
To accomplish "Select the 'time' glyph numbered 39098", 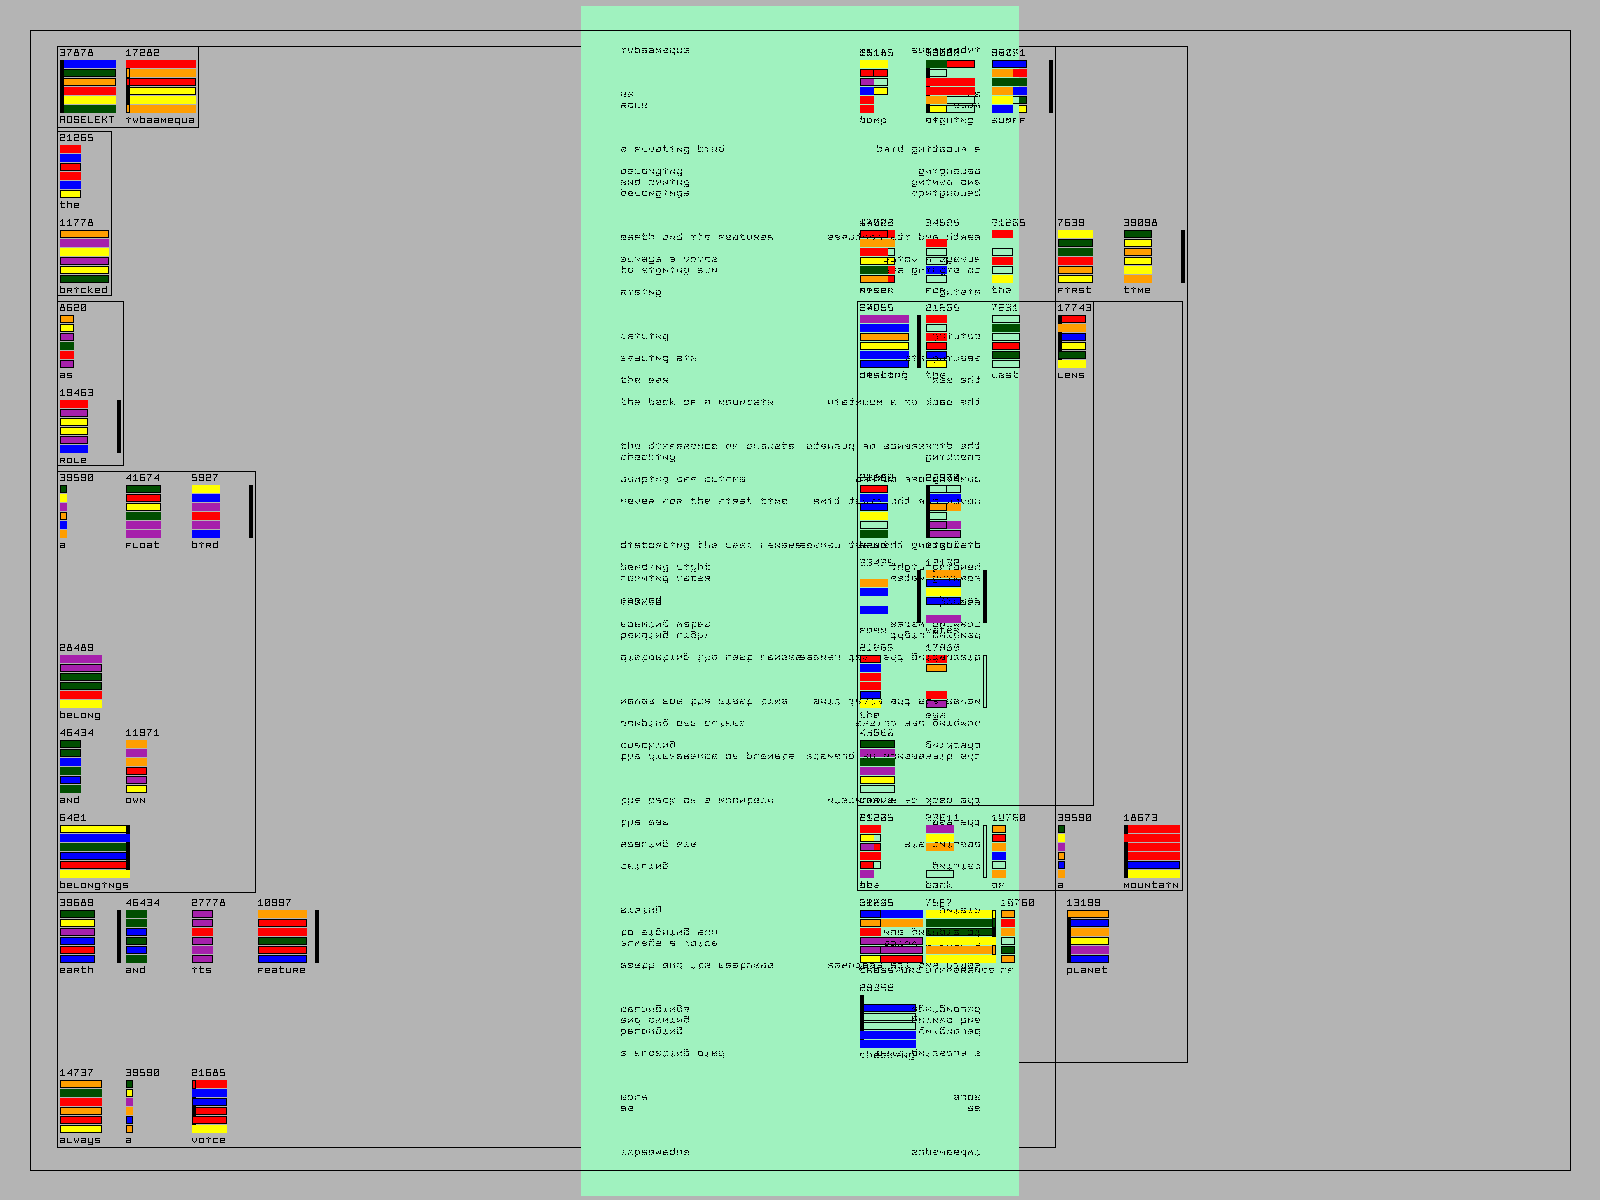I will coord(1137,257).
